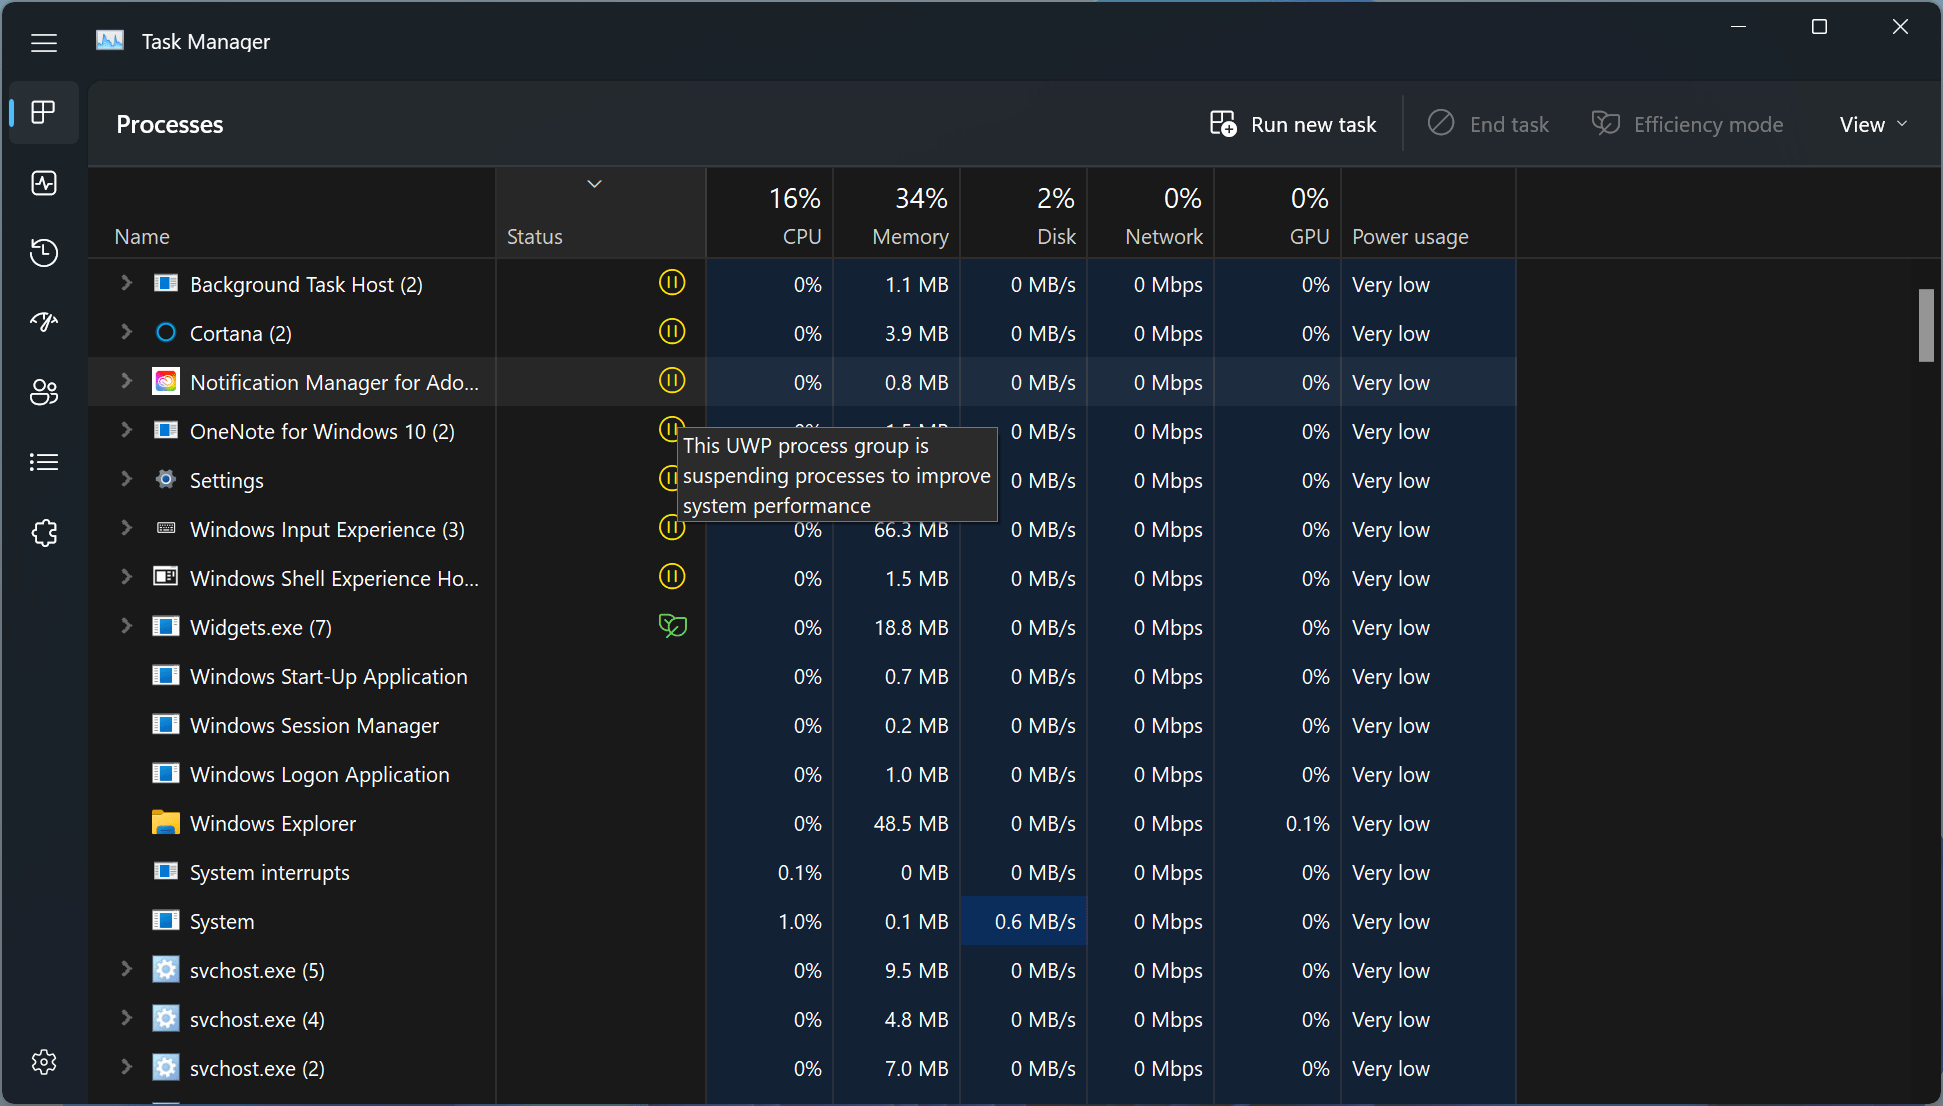Open the Performance page in sidebar
Screen dimensions: 1943x1106
point(44,183)
